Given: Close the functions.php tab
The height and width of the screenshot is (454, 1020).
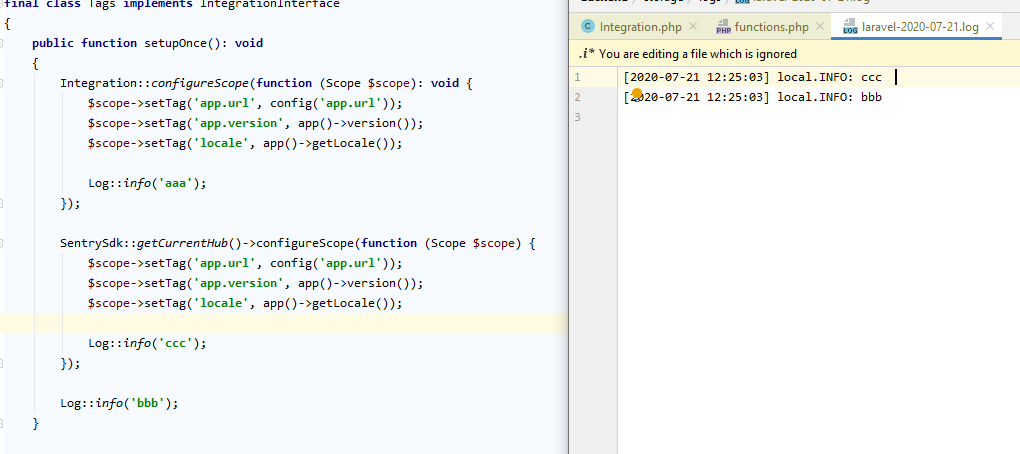Looking at the screenshot, I should pyautogui.click(x=820, y=27).
